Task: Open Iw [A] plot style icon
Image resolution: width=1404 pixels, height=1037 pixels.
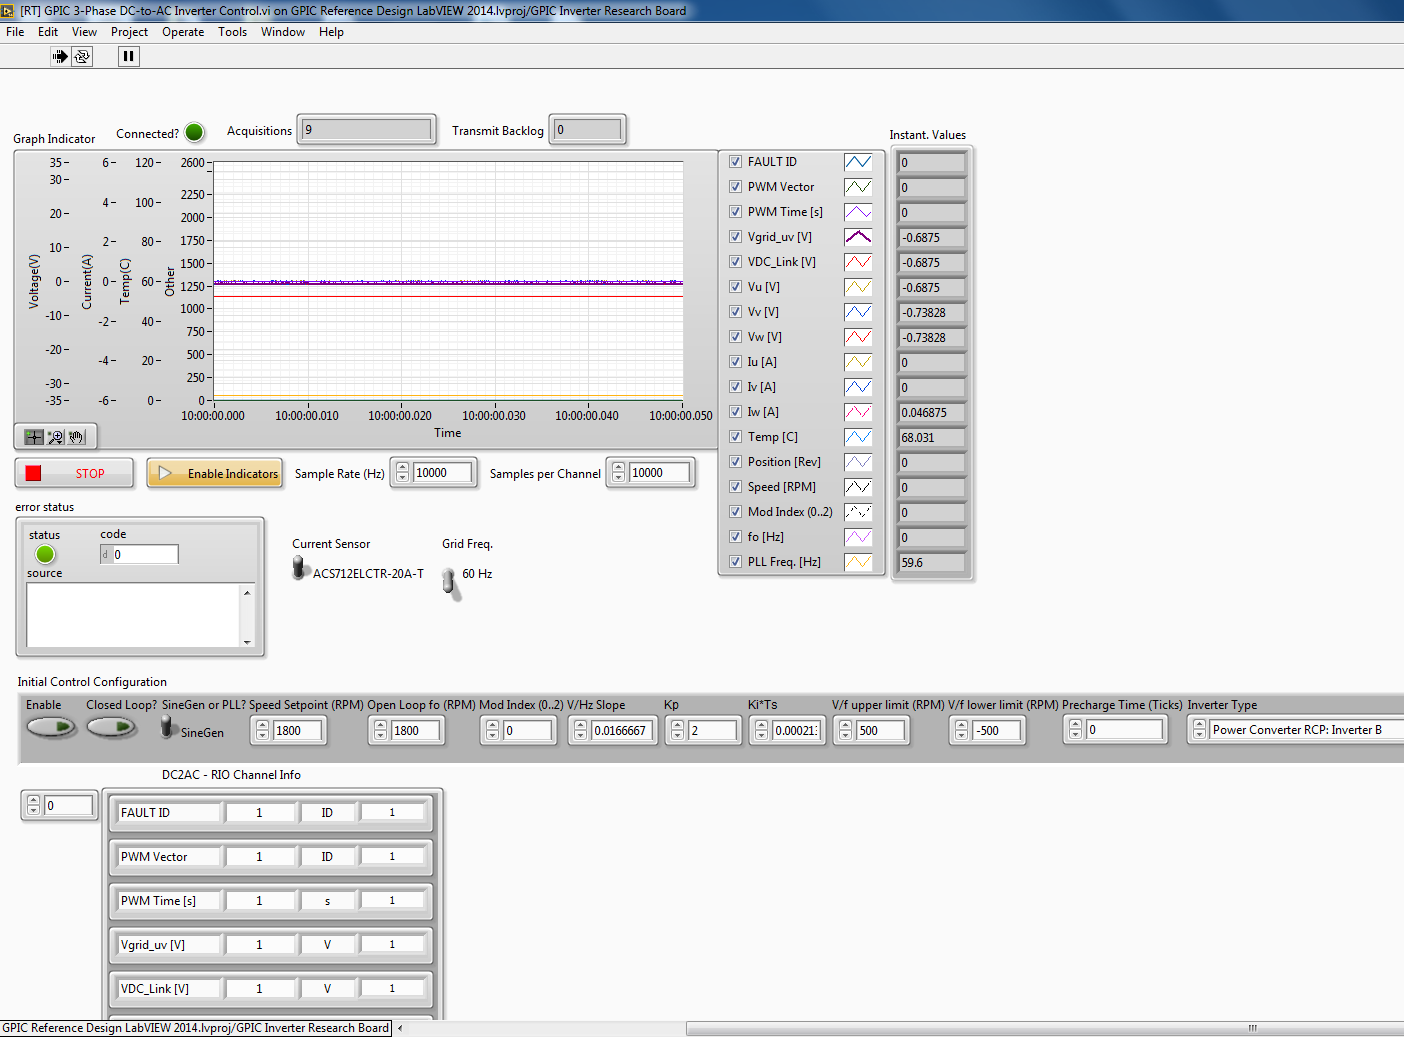Action: click(858, 412)
